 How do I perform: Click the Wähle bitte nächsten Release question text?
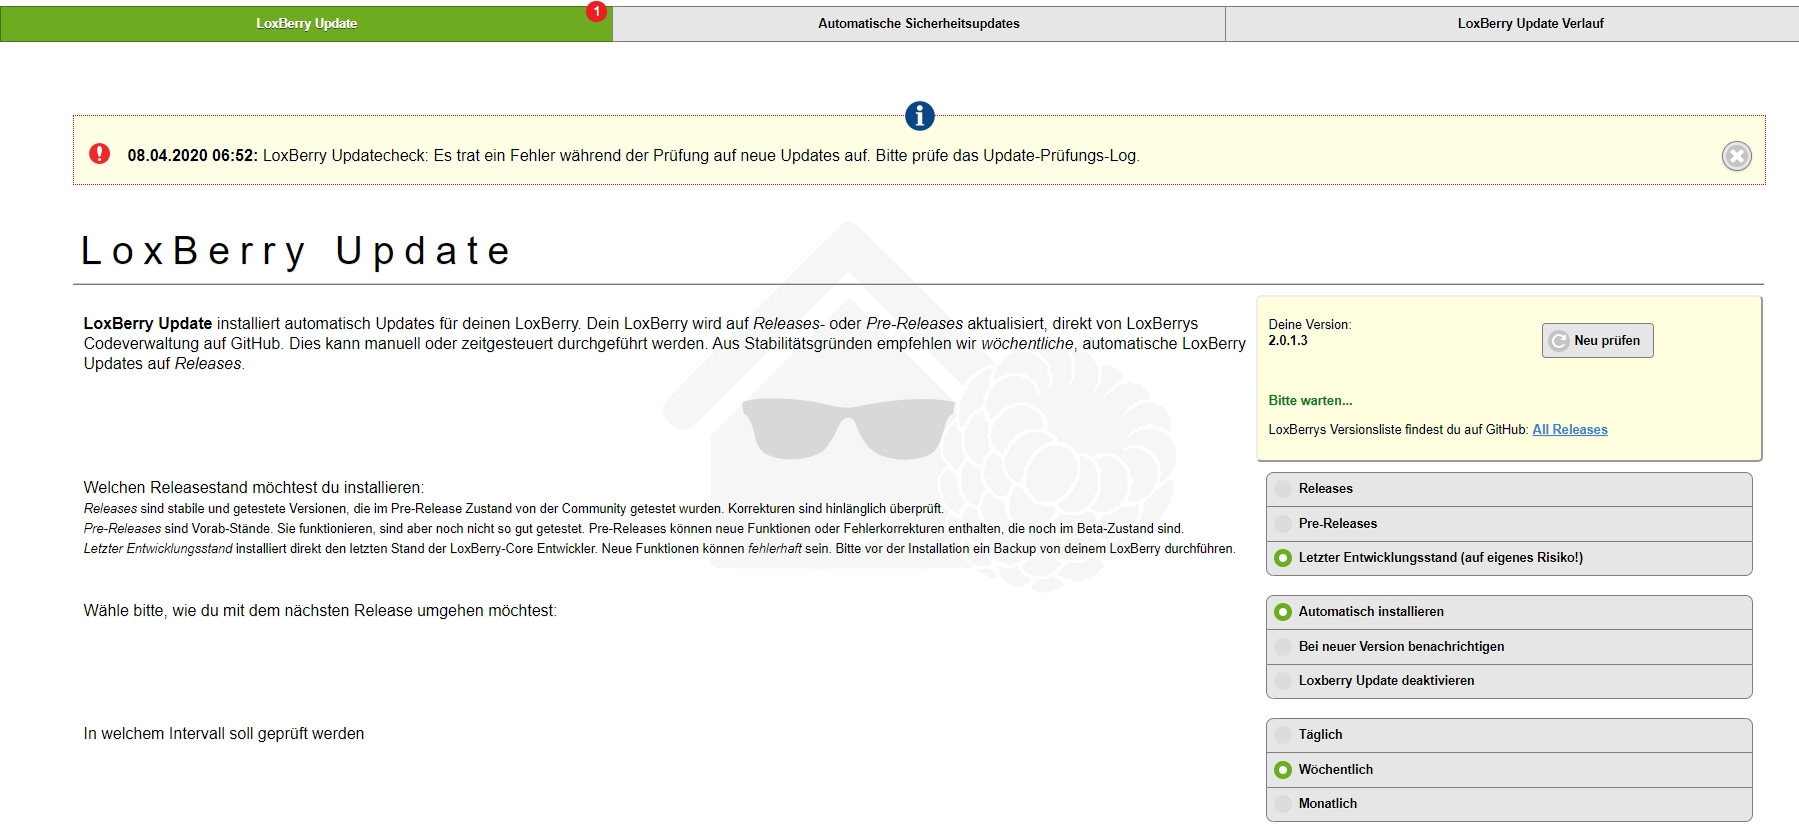pyautogui.click(x=320, y=611)
